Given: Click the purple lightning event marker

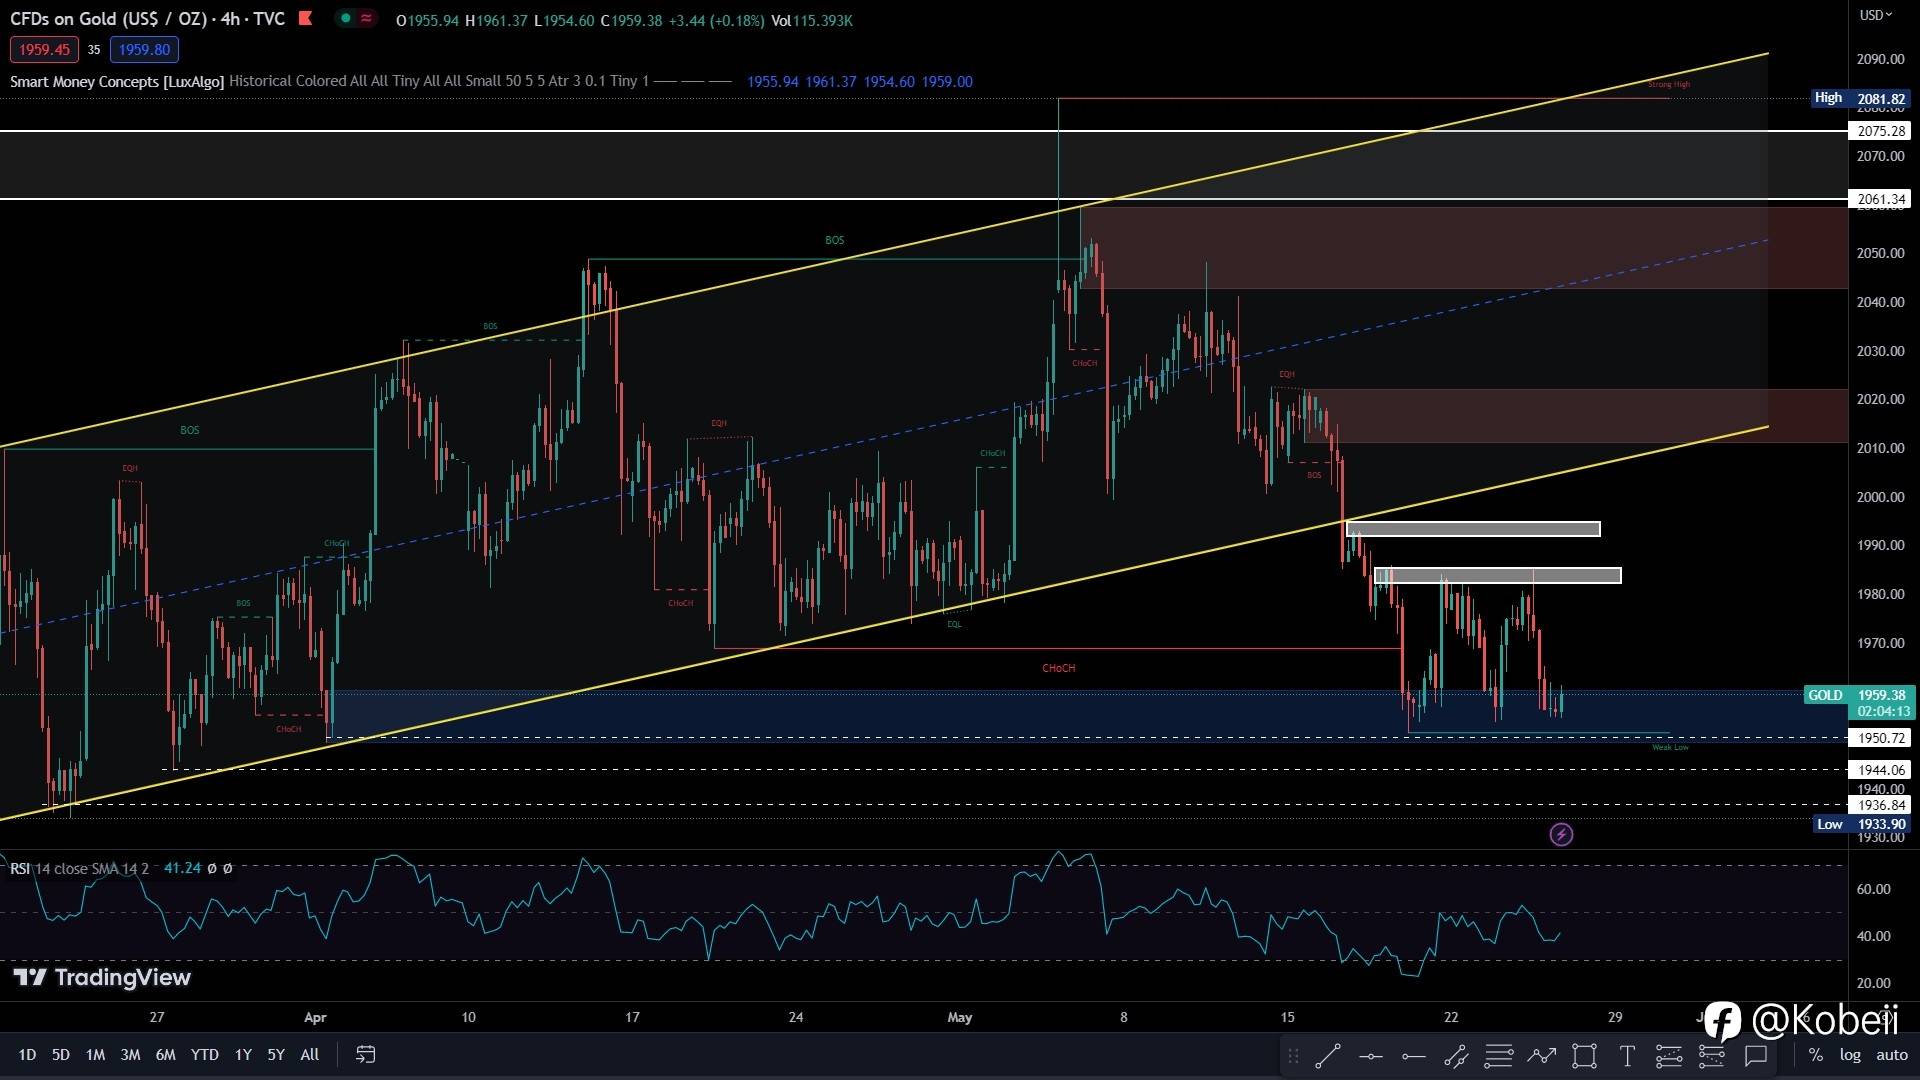Looking at the screenshot, I should tap(1561, 834).
